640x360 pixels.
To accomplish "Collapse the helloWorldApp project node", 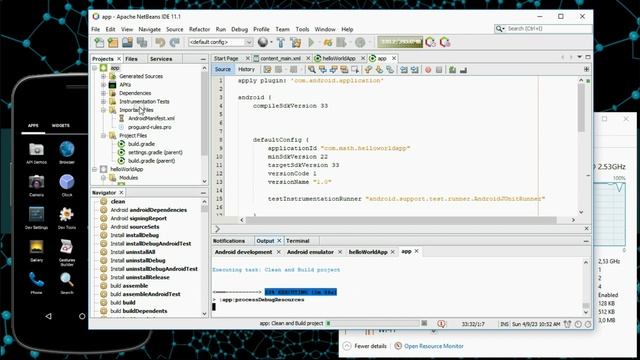I will coord(95,169).
